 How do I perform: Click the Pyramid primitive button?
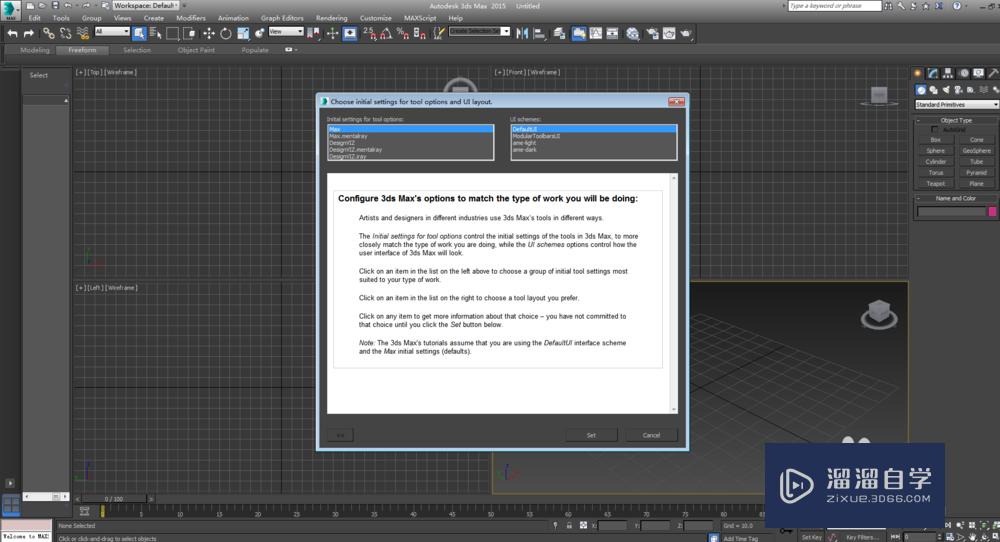pyautogui.click(x=976, y=173)
